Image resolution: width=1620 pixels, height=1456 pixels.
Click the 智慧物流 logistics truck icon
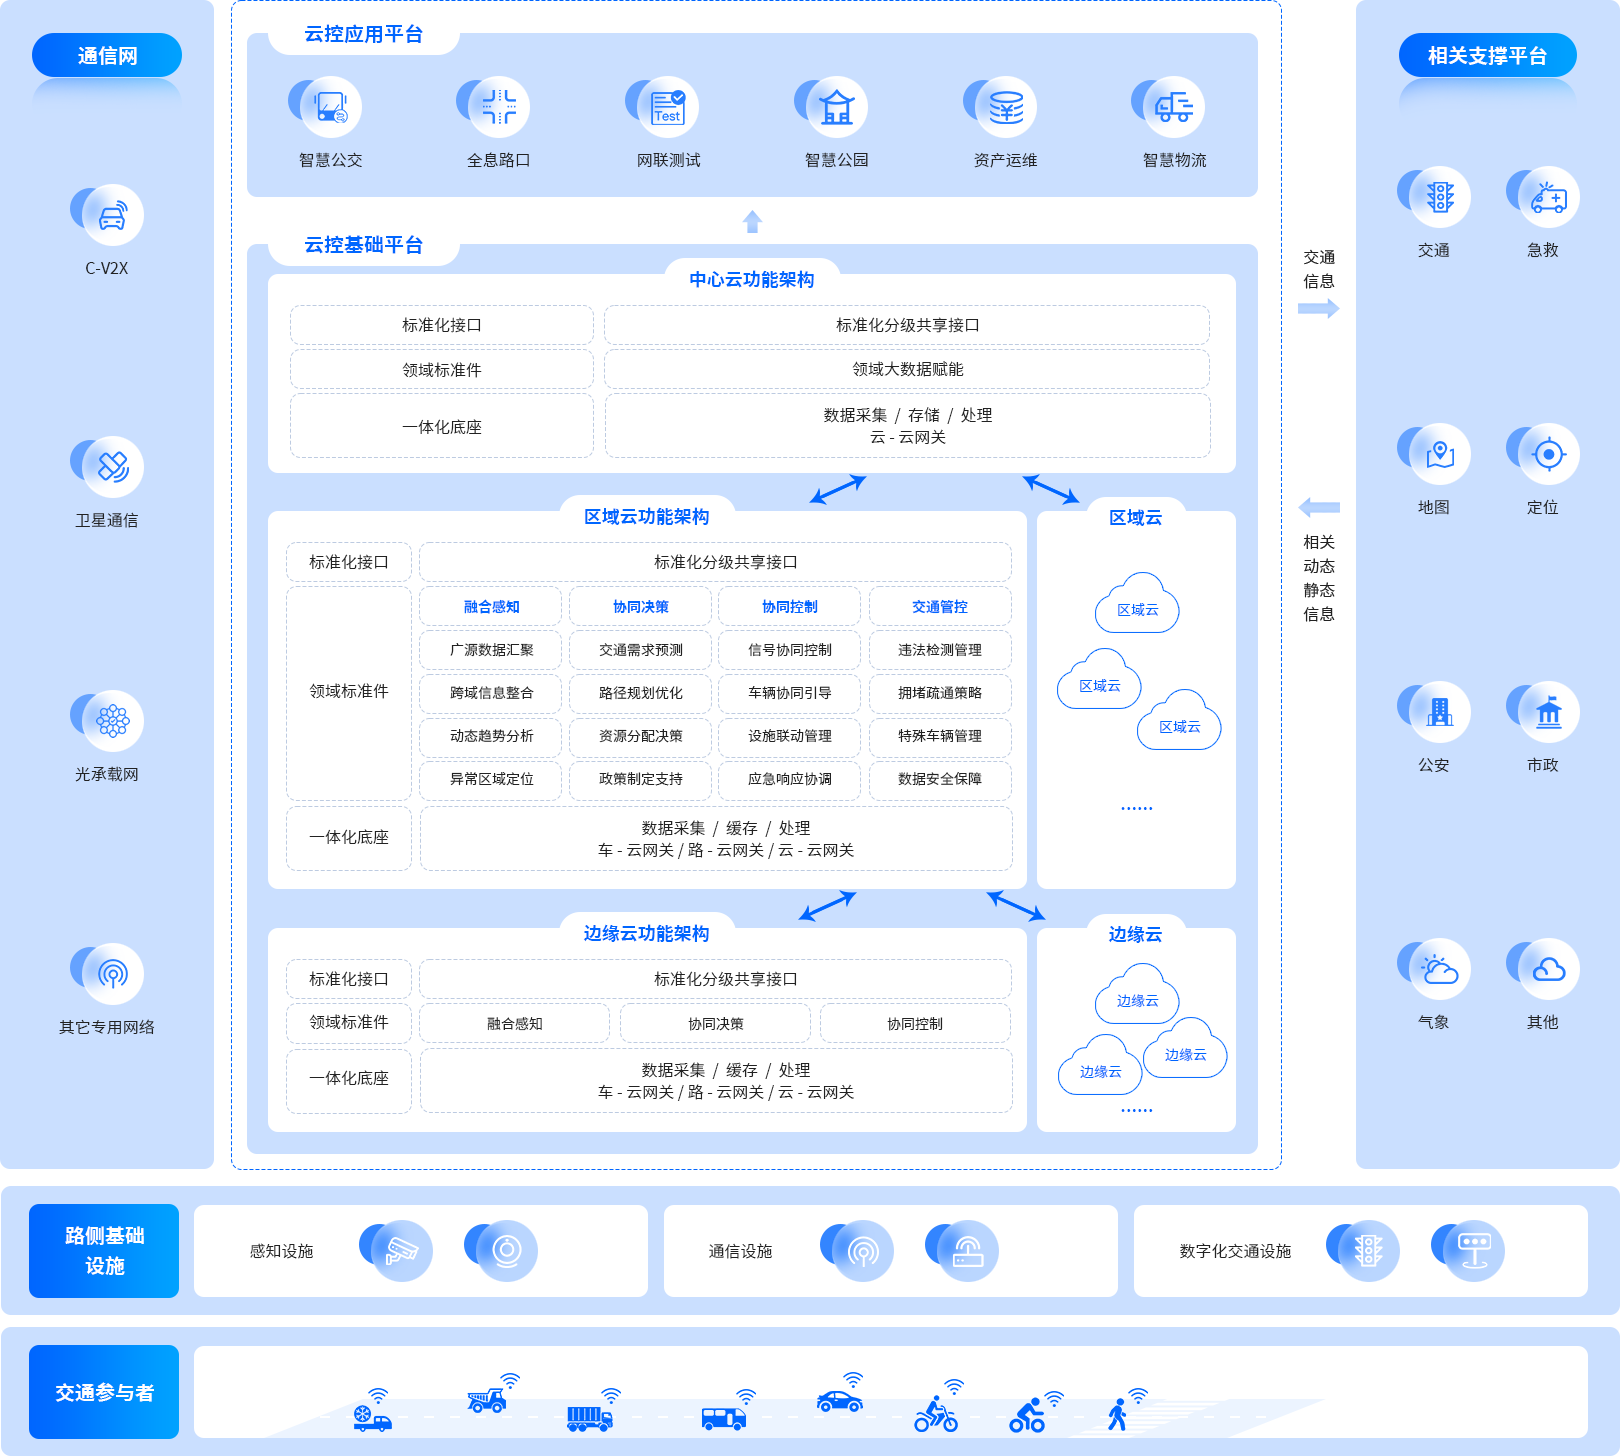tap(1173, 107)
